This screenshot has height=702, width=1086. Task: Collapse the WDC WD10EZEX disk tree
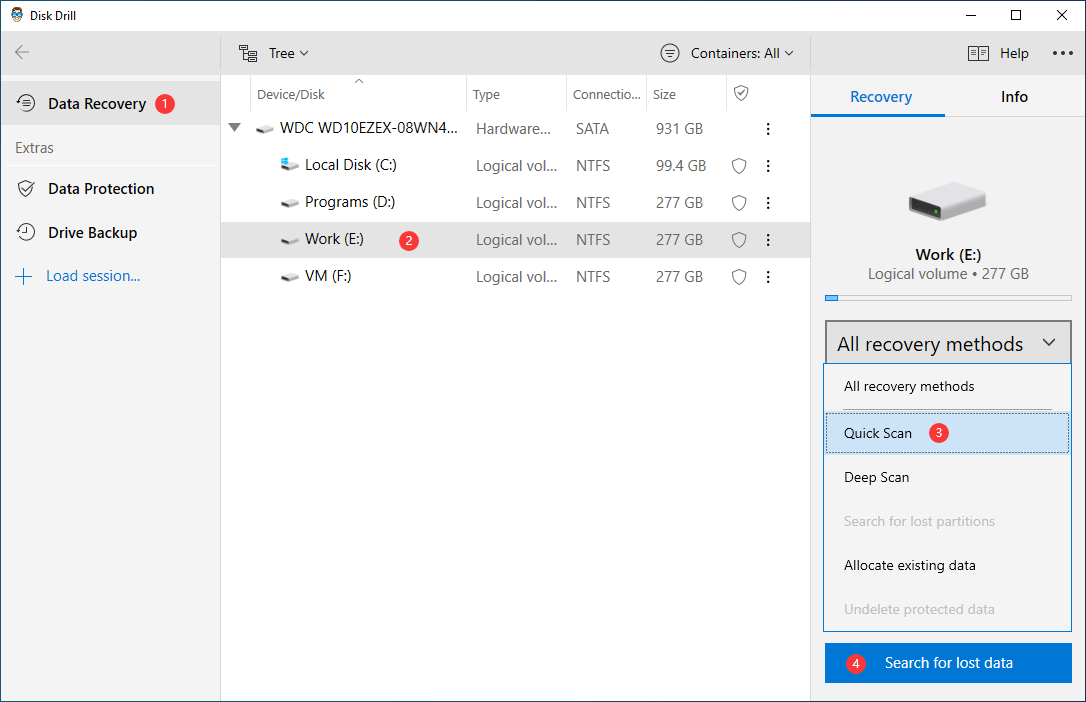click(x=235, y=127)
